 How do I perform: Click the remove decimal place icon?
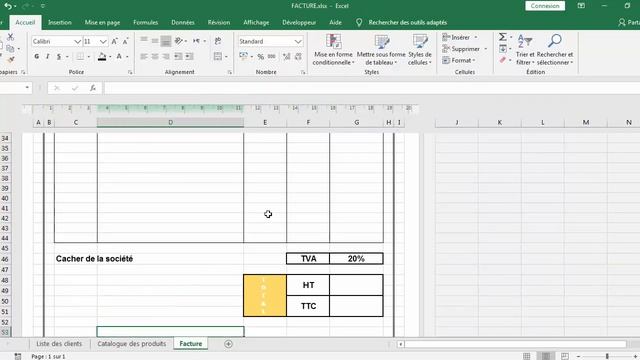(298, 57)
